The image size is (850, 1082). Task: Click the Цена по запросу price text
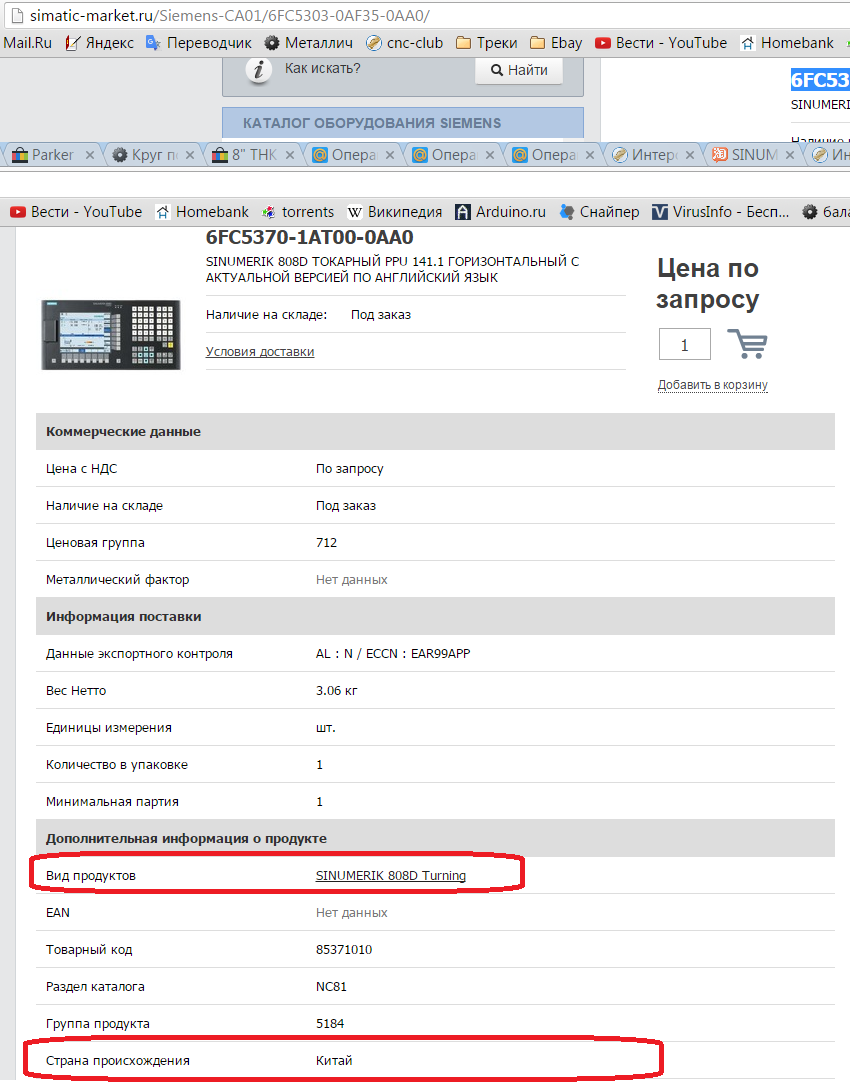tap(708, 283)
